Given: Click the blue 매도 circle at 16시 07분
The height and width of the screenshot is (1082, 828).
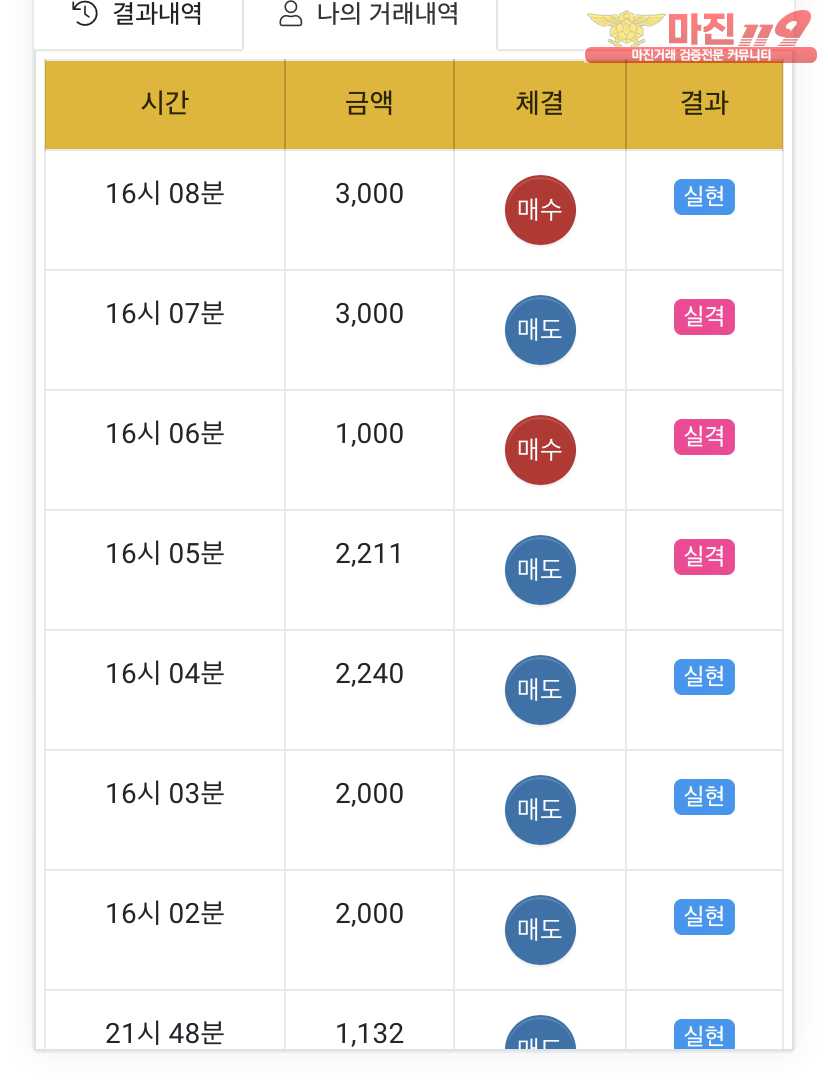Looking at the screenshot, I should pyautogui.click(x=540, y=330).
